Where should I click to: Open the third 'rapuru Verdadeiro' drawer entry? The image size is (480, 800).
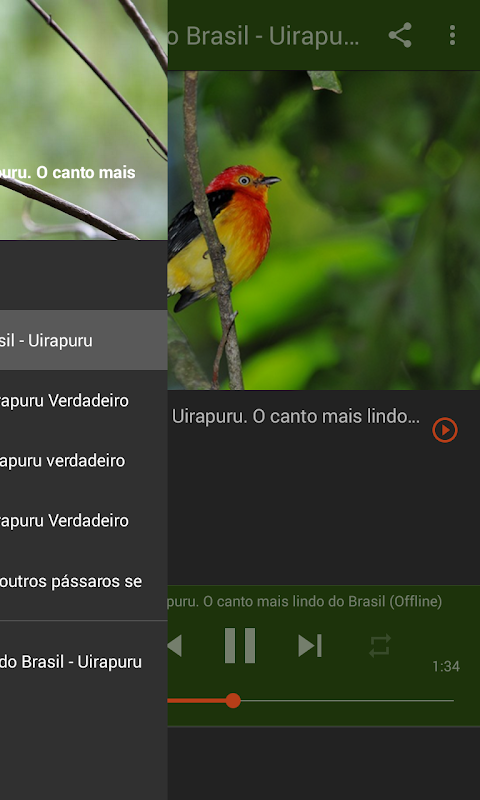84,521
